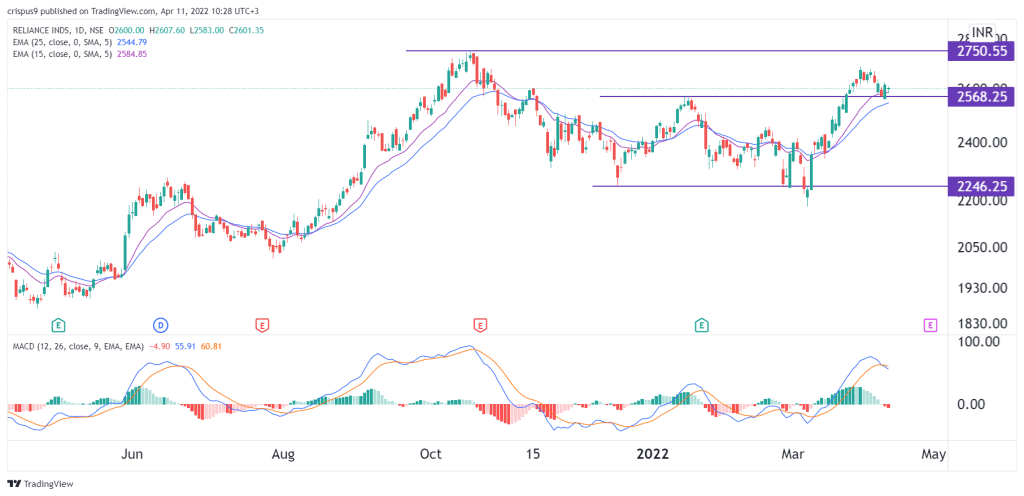This screenshot has width=1024, height=496.
Task: Click the red earnings E marker under Oct
Action: click(480, 324)
